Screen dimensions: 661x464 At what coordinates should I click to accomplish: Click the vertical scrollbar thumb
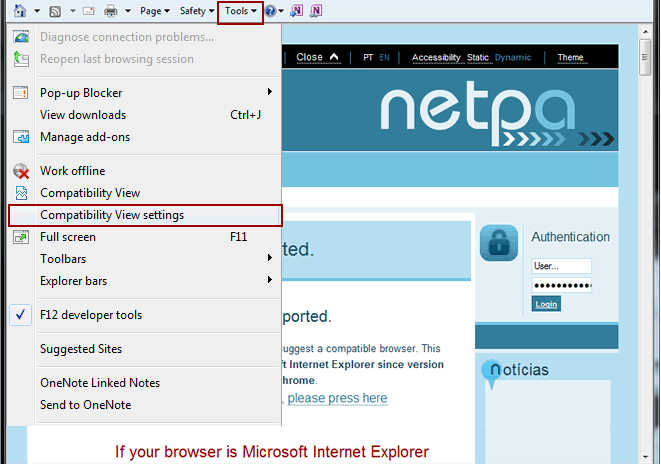coord(645,57)
